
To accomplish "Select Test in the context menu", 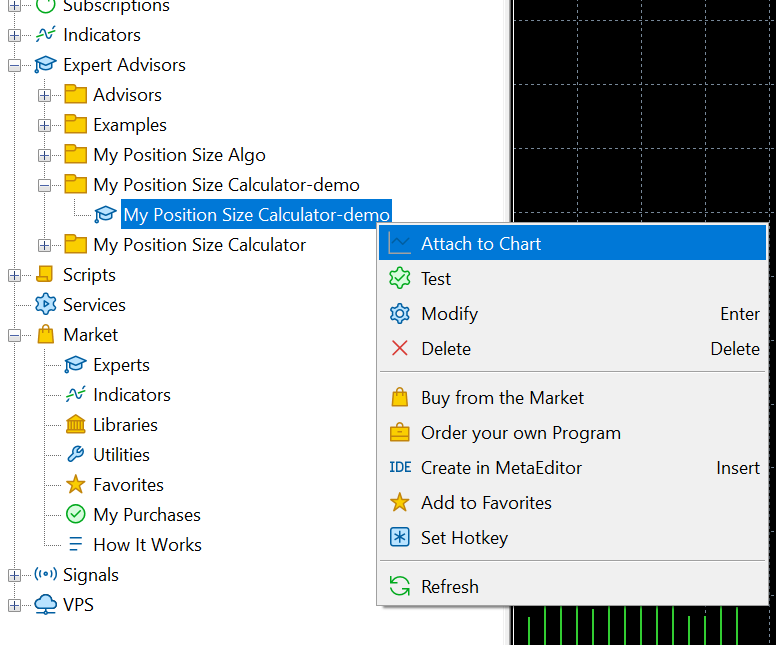I will point(573,278).
